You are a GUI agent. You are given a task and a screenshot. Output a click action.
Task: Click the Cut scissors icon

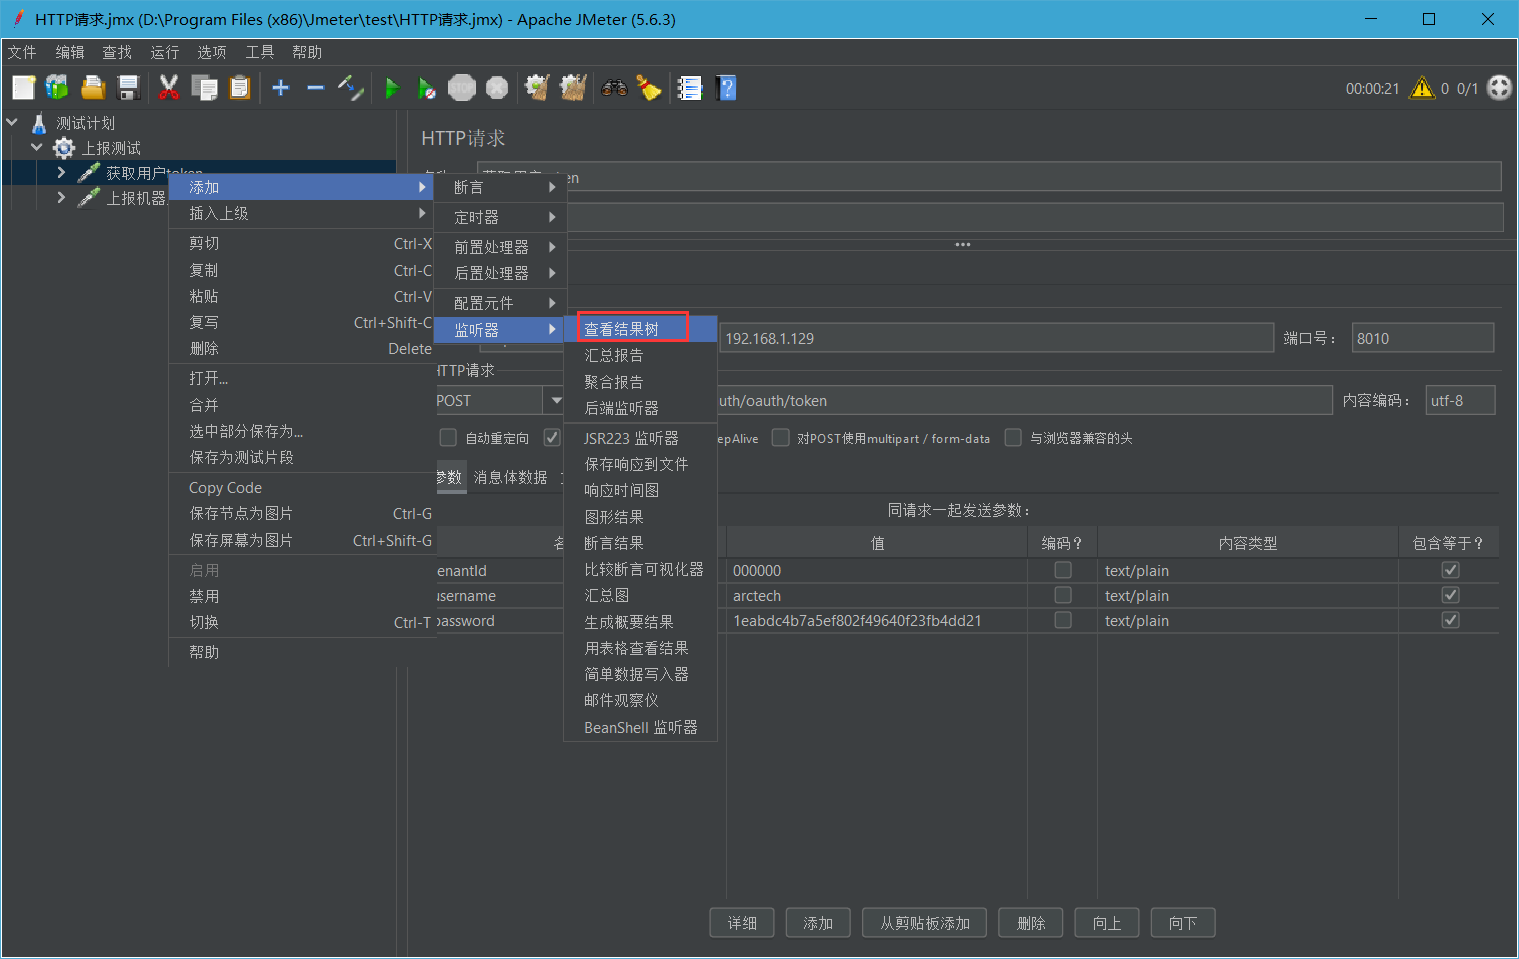169,88
